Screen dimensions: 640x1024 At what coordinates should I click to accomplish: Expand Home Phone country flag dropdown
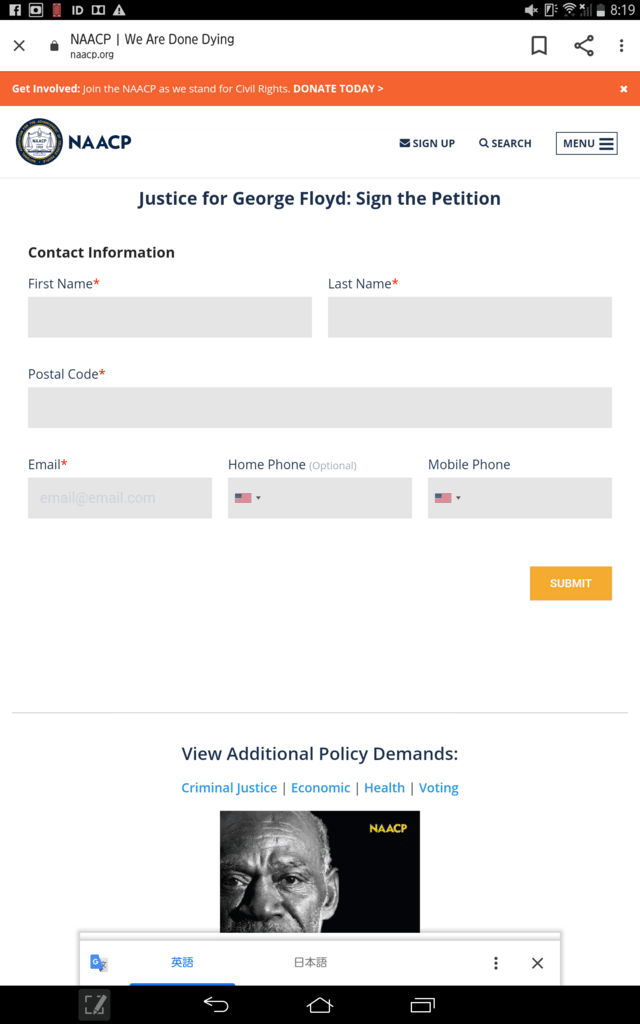(248, 498)
